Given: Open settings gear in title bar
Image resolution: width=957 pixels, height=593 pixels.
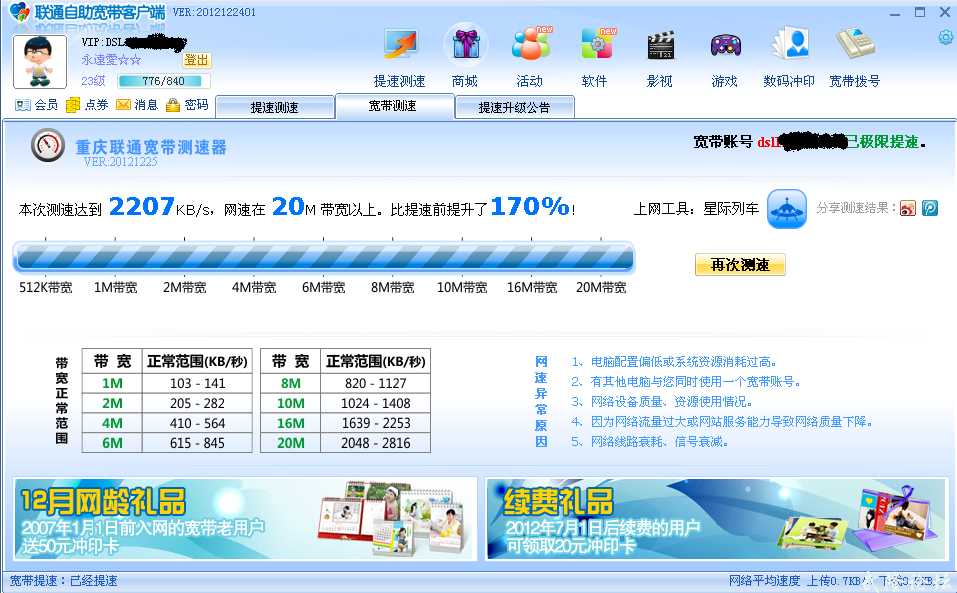Looking at the screenshot, I should tap(945, 38).
